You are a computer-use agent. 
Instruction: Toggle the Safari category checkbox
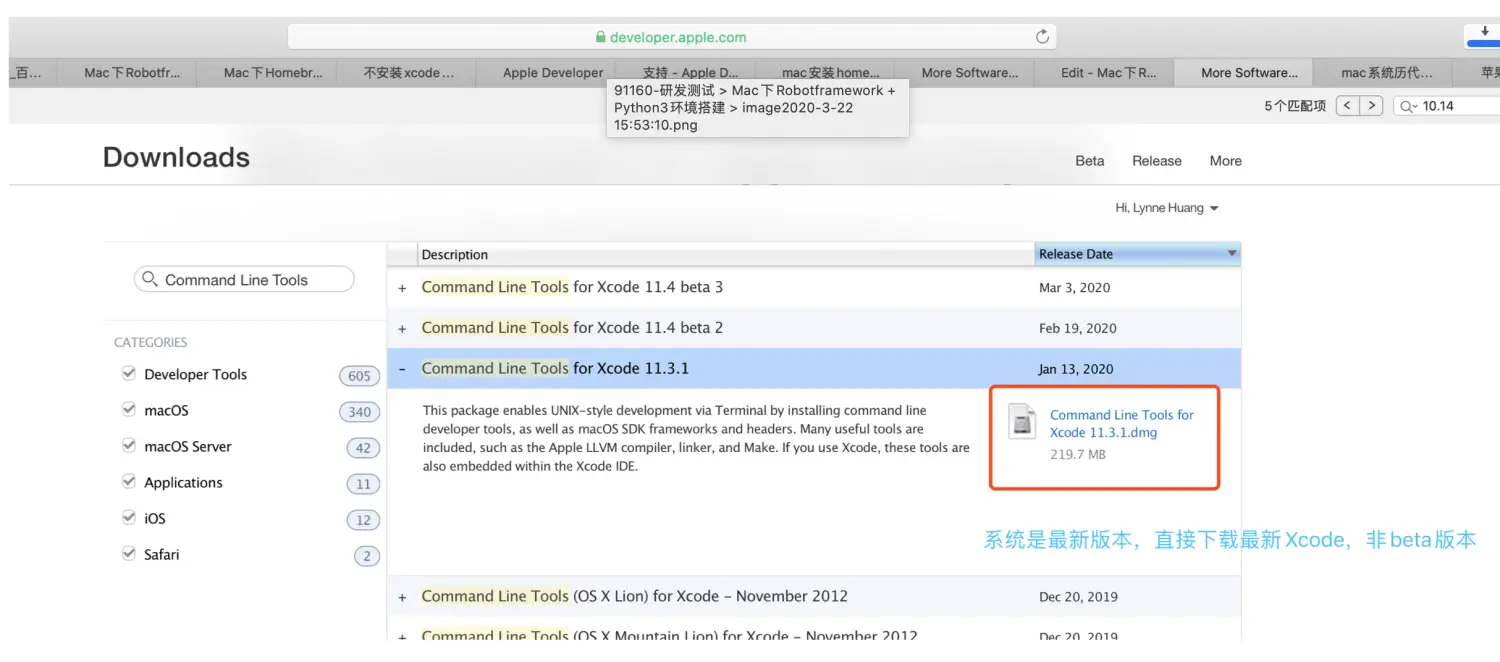[128, 553]
